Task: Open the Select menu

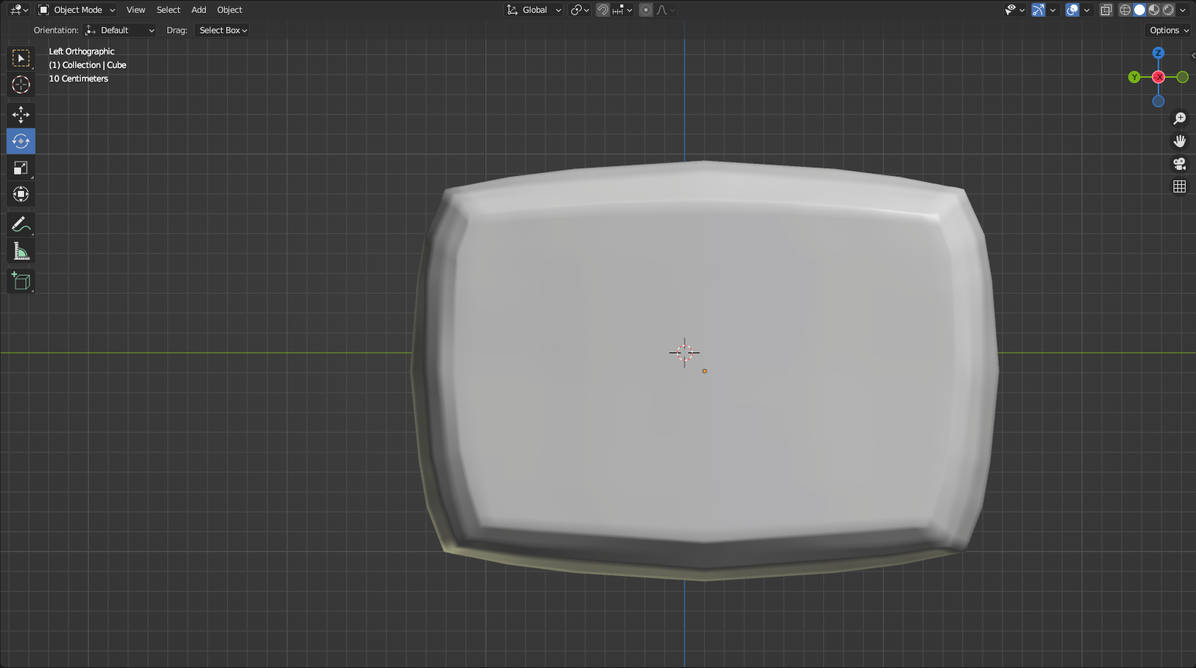Action: (168, 10)
